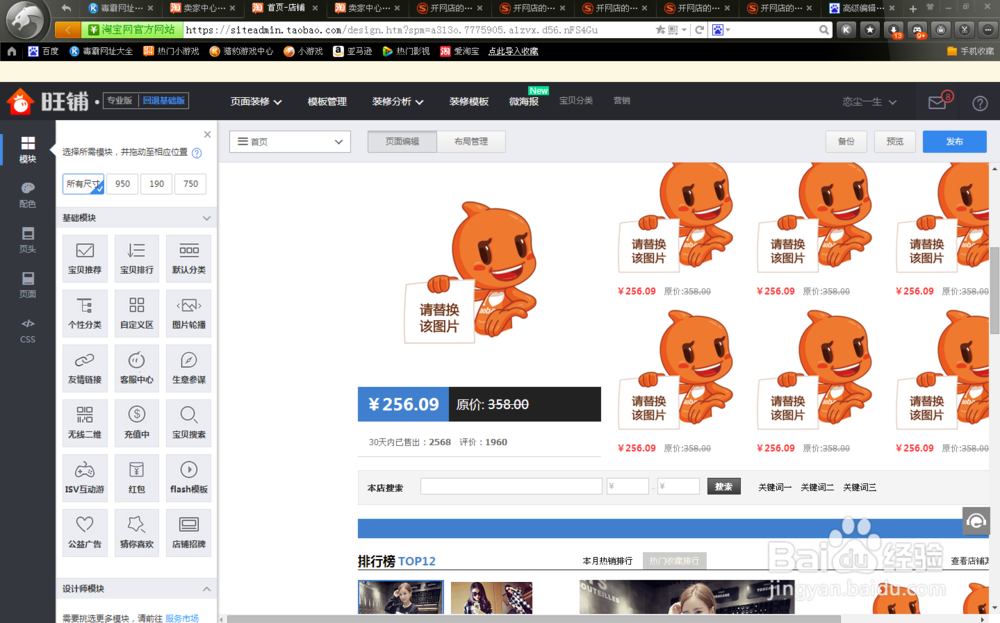Open the help question mark icon in header
This screenshot has height=623, width=1000.
point(980,103)
